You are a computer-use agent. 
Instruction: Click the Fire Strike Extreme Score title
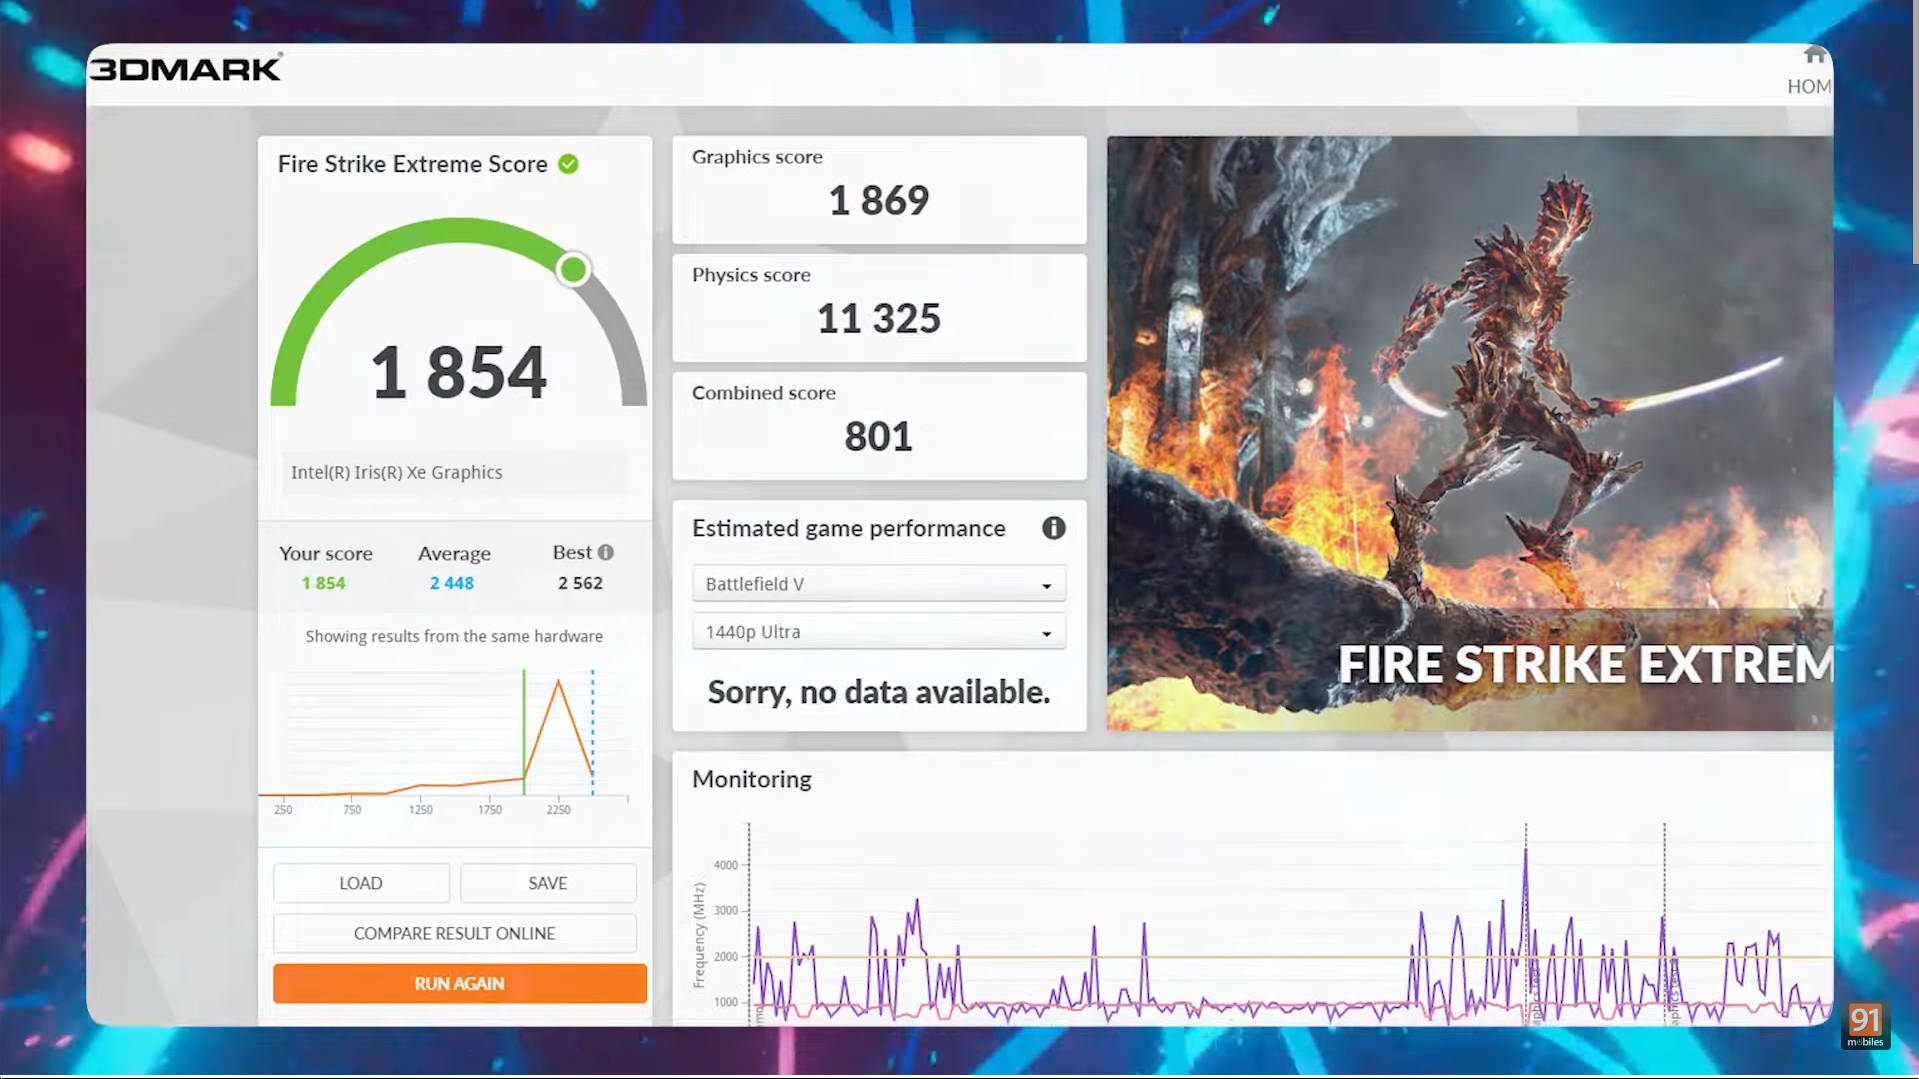tap(413, 164)
